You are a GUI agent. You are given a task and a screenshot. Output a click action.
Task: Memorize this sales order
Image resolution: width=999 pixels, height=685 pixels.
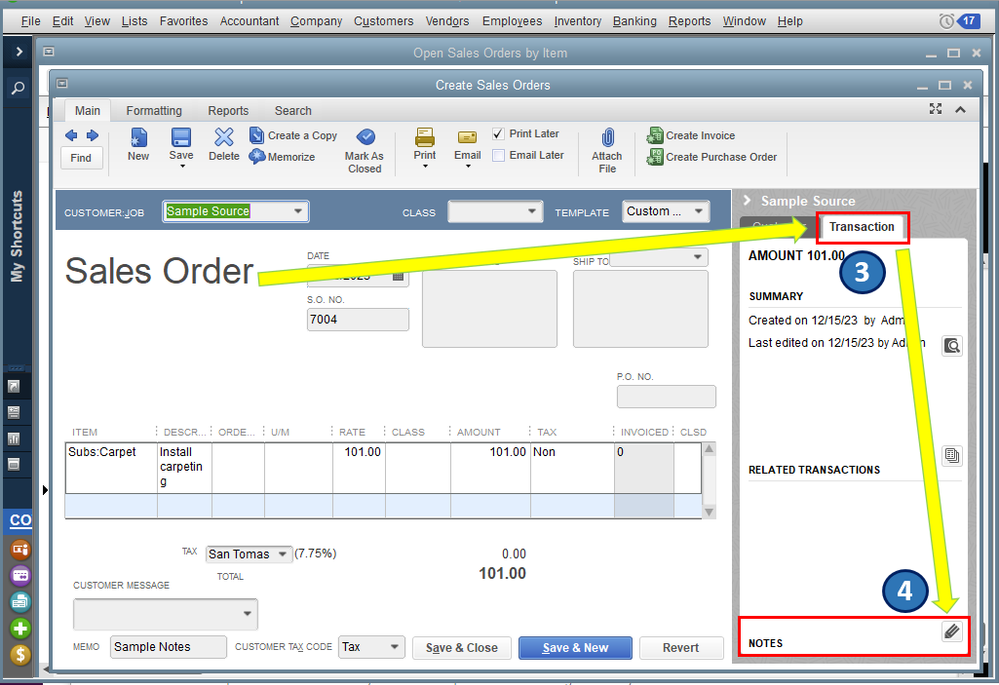point(282,157)
